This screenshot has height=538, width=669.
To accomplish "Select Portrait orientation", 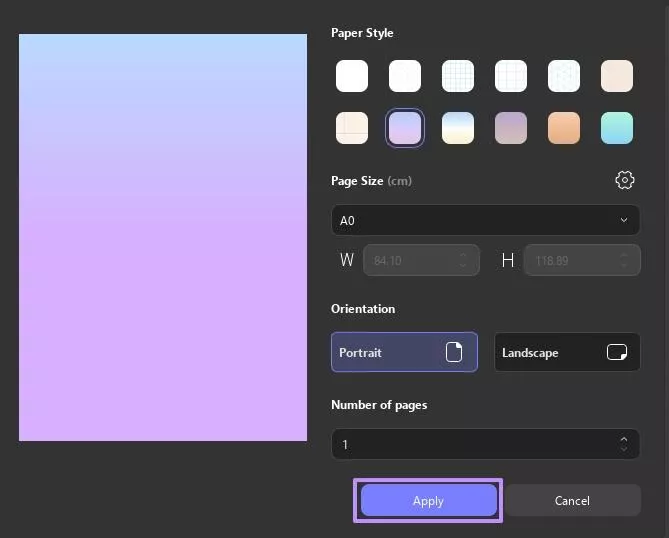I will (404, 353).
